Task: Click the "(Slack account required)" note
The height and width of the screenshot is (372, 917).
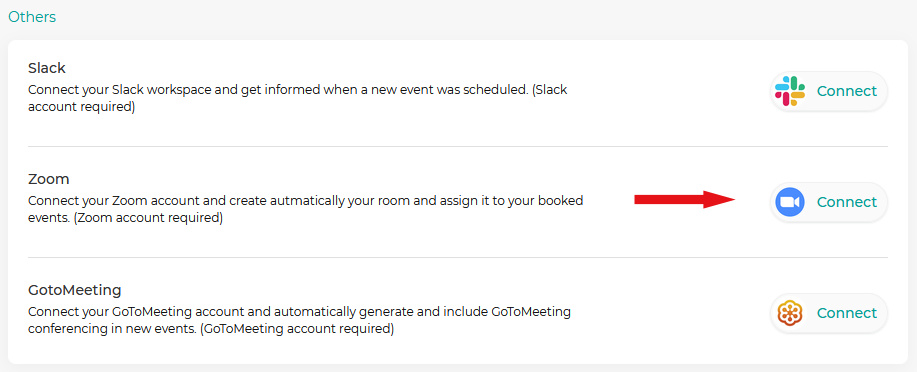Action: coord(298,99)
